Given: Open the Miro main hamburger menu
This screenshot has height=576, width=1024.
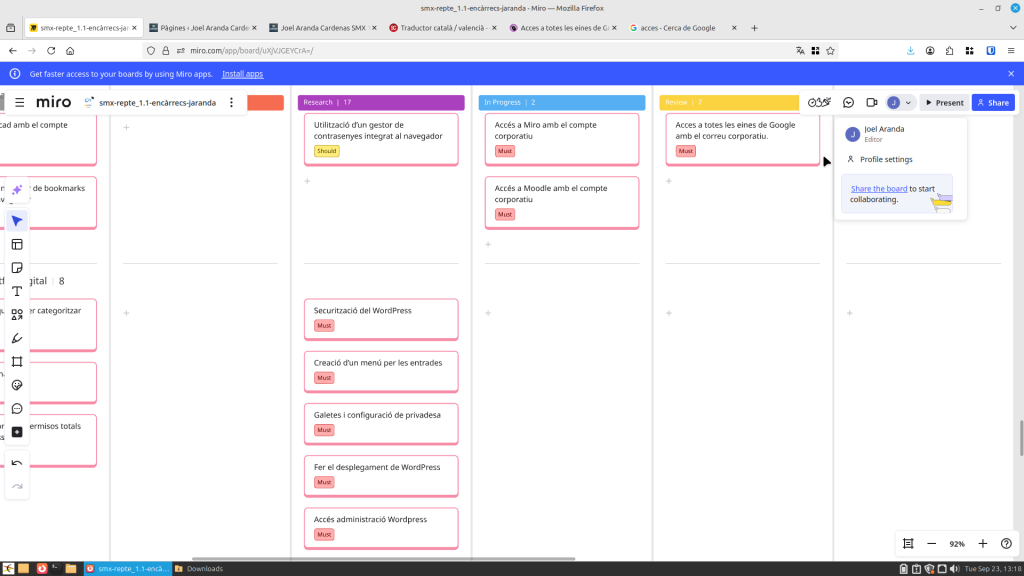Looking at the screenshot, I should pyautogui.click(x=19, y=102).
